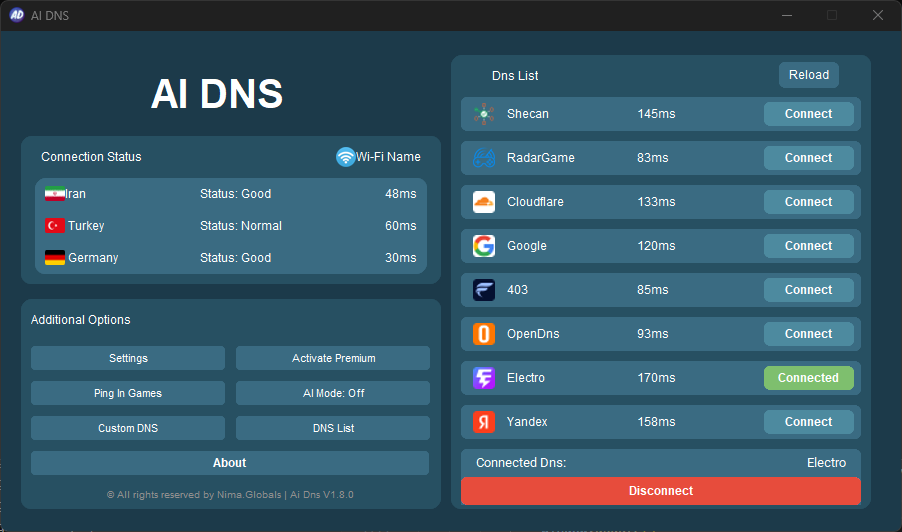Click Iran's 48ms ping value
The image size is (902, 532).
(x=400, y=194)
